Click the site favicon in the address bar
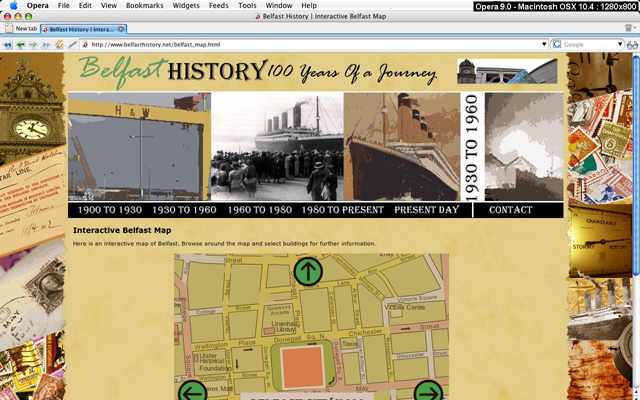Viewport: 640px width, 400px height. (85, 44)
